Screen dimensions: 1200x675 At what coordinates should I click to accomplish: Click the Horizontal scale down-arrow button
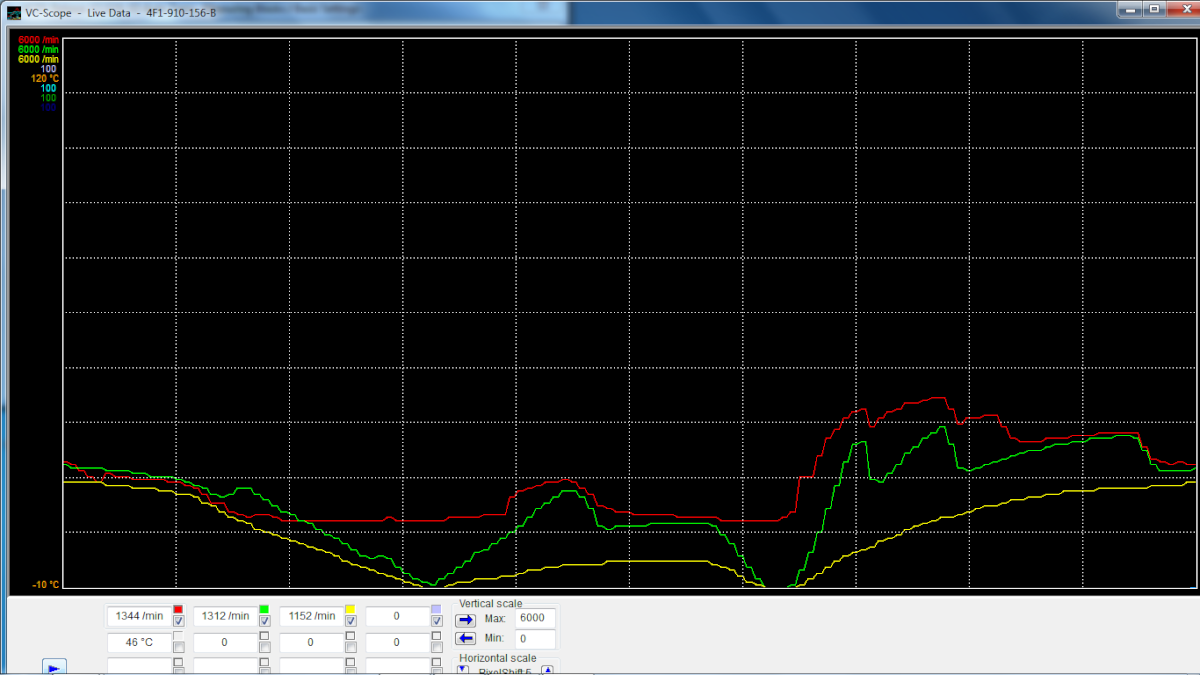pyautogui.click(x=463, y=670)
